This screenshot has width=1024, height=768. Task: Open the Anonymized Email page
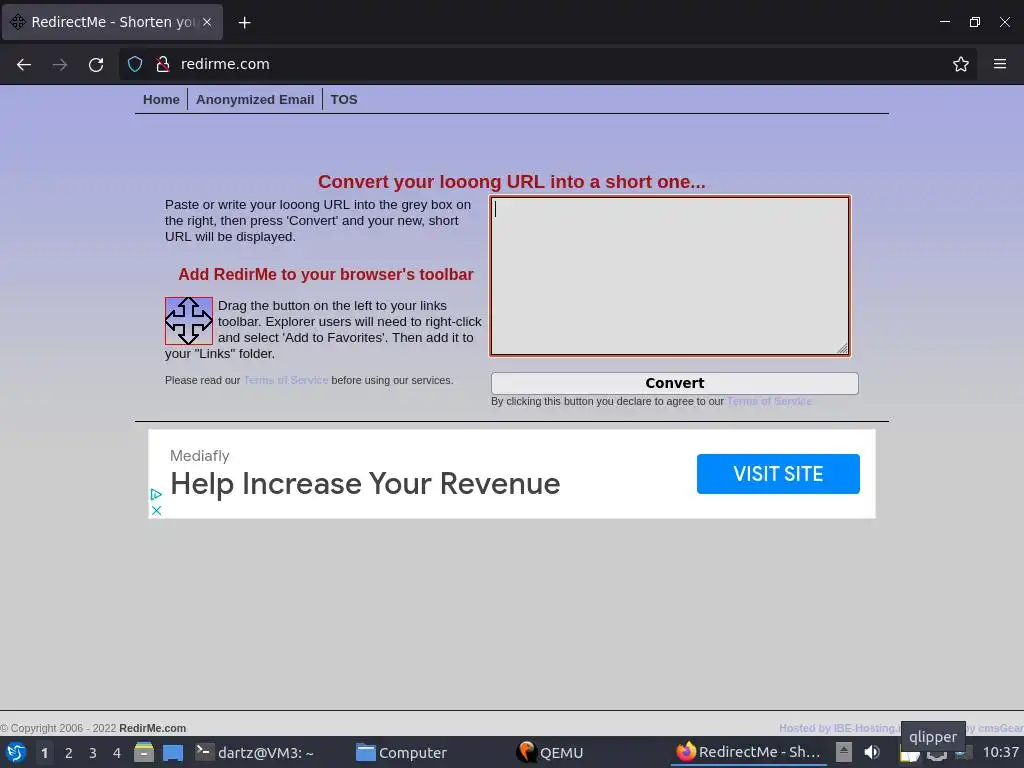pos(255,99)
